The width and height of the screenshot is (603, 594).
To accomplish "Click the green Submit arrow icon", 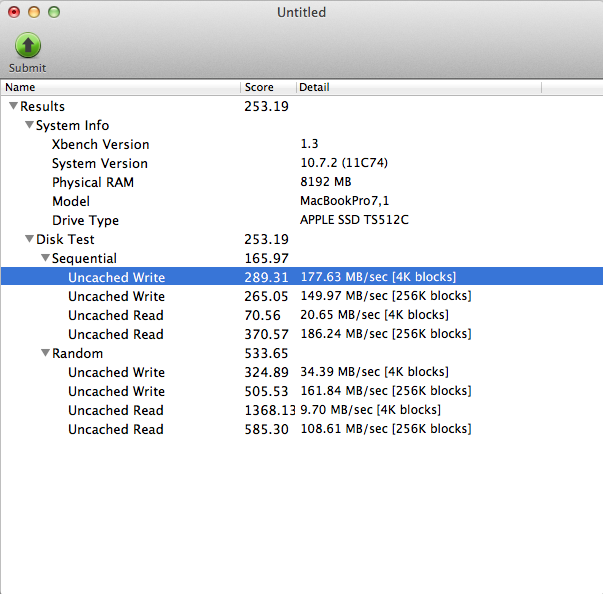I will point(28,45).
